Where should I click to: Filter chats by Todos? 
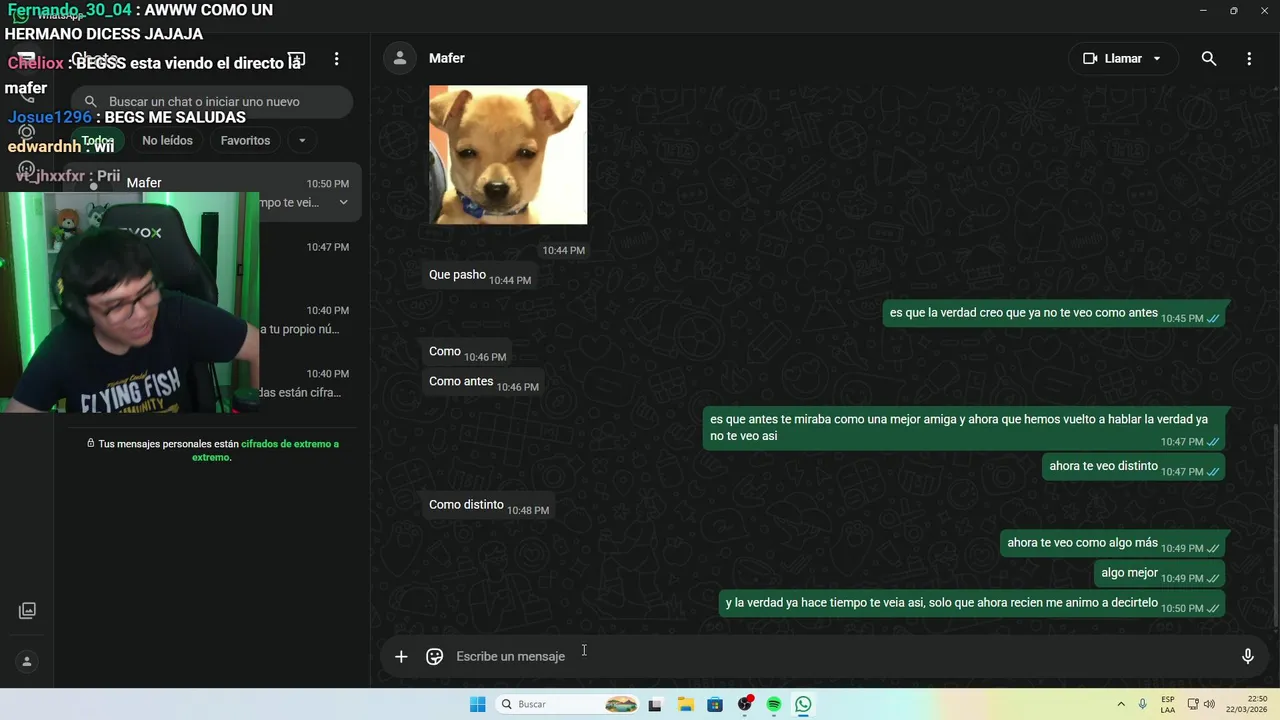tap(98, 141)
